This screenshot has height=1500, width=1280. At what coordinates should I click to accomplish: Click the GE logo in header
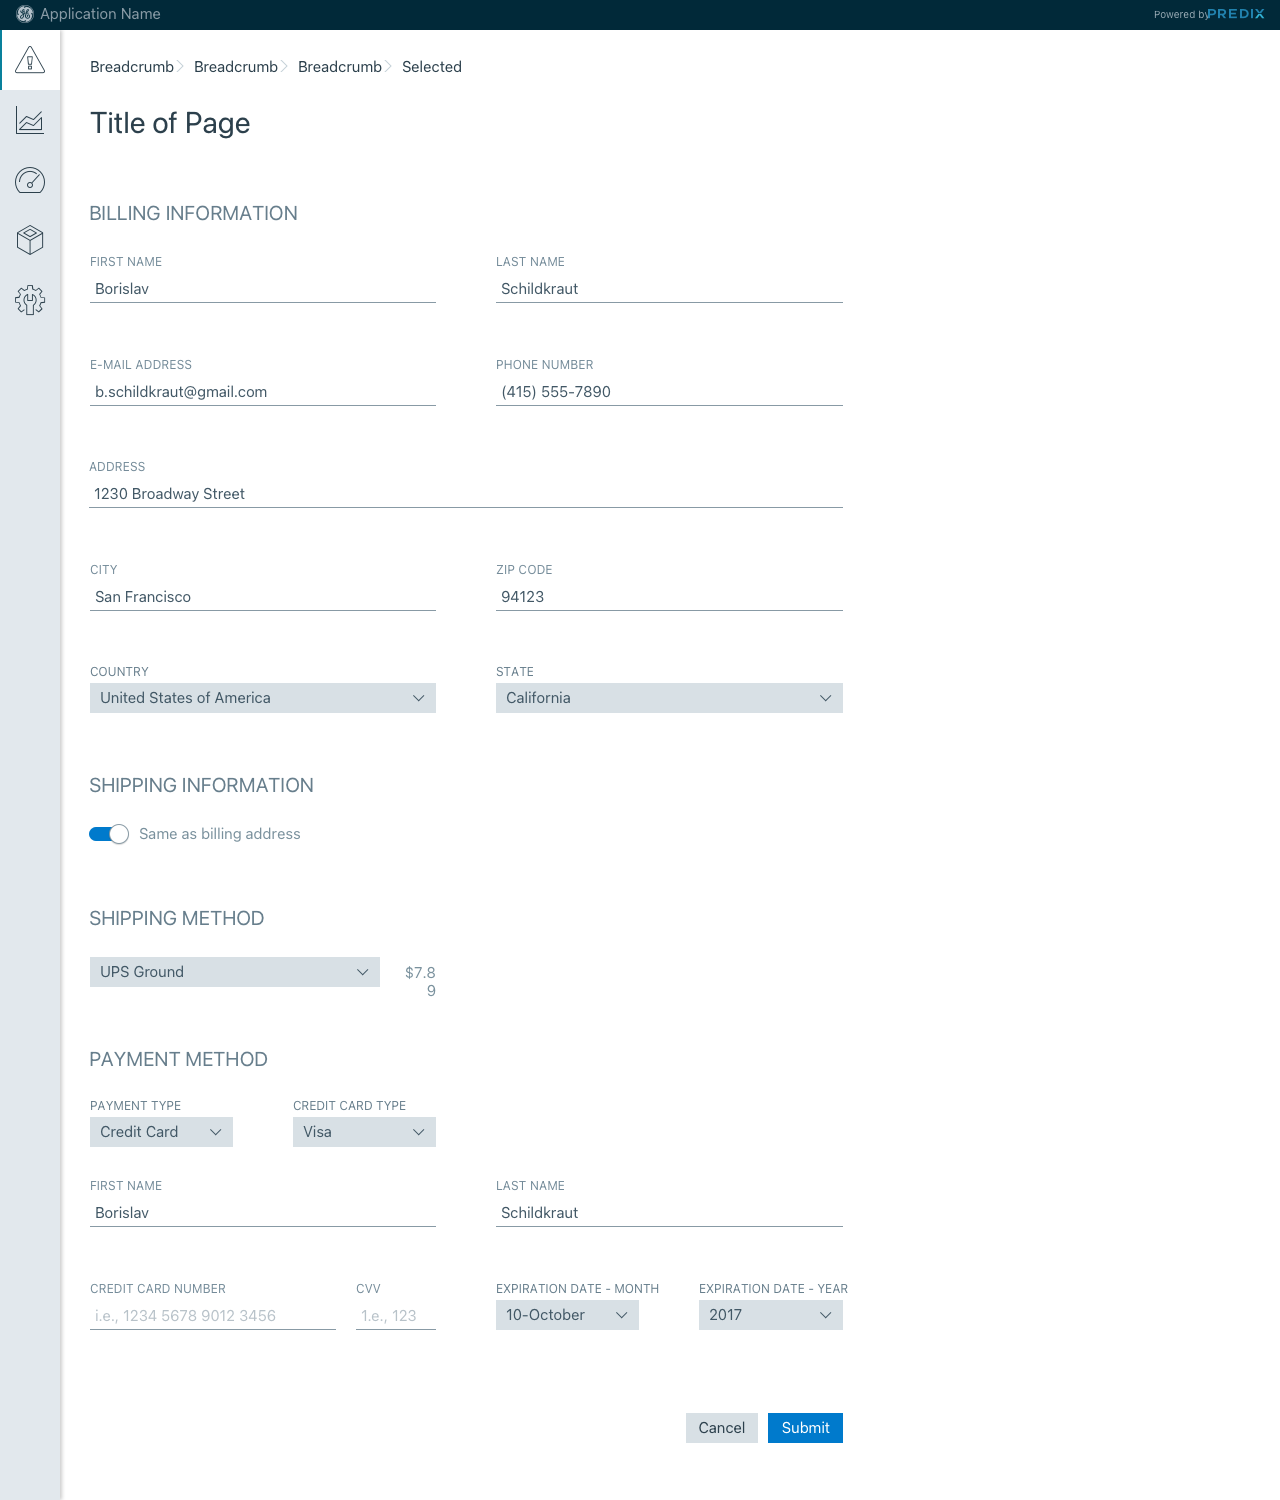pyautogui.click(x=25, y=14)
